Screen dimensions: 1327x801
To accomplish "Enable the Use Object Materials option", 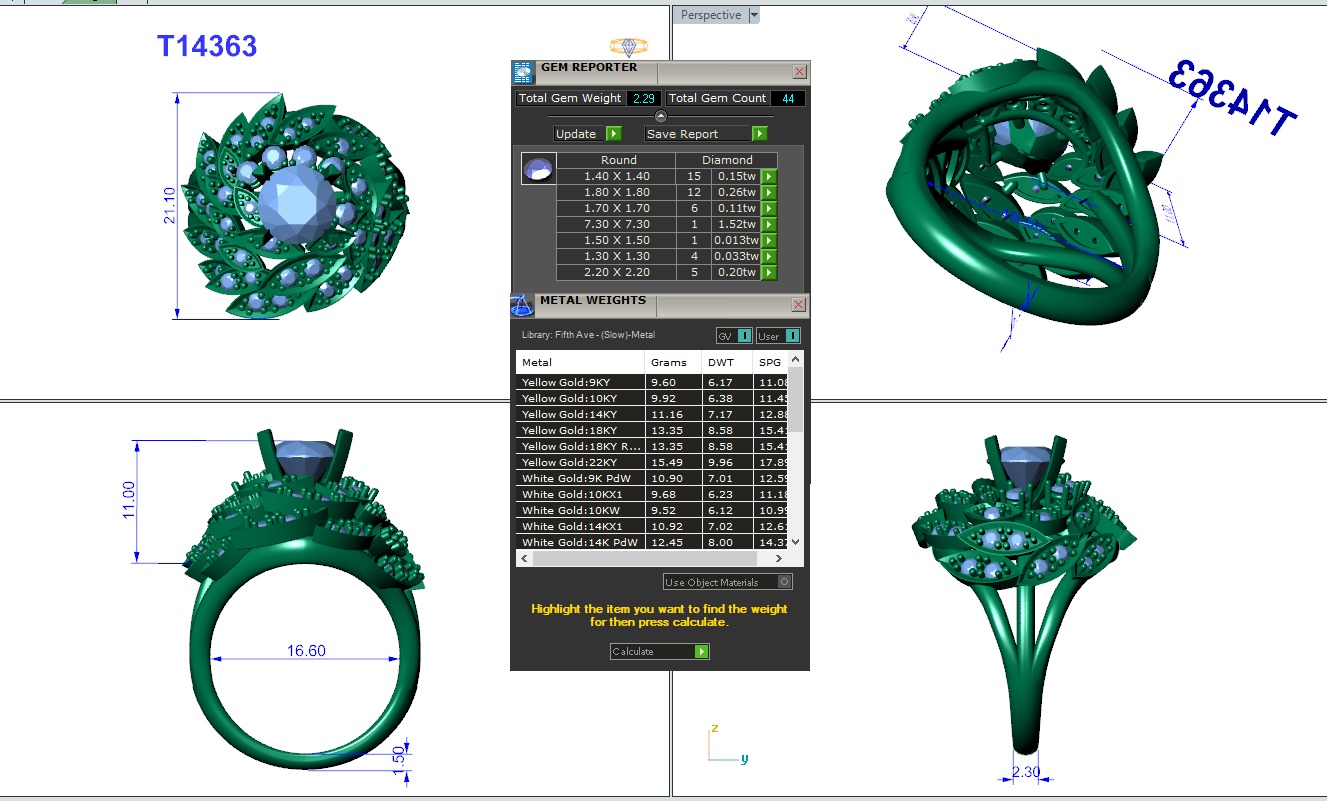I will (784, 582).
